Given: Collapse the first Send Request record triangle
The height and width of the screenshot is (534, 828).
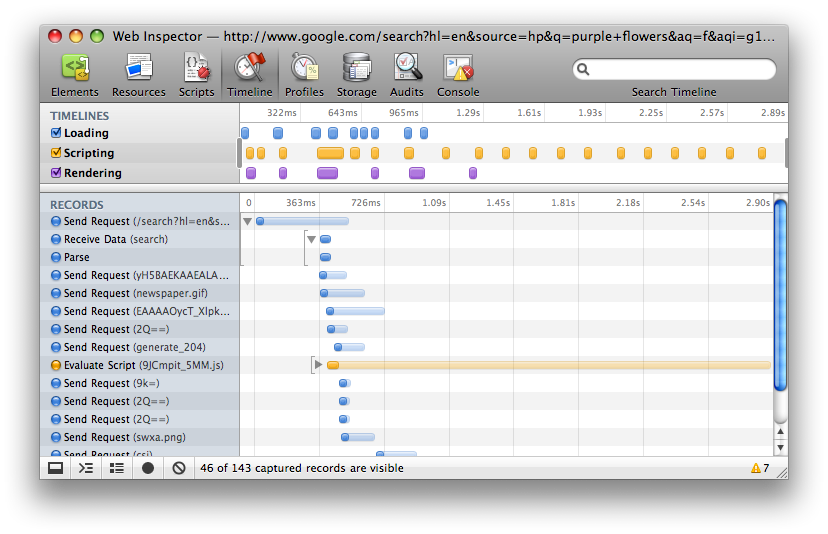Looking at the screenshot, I should [x=247, y=221].
